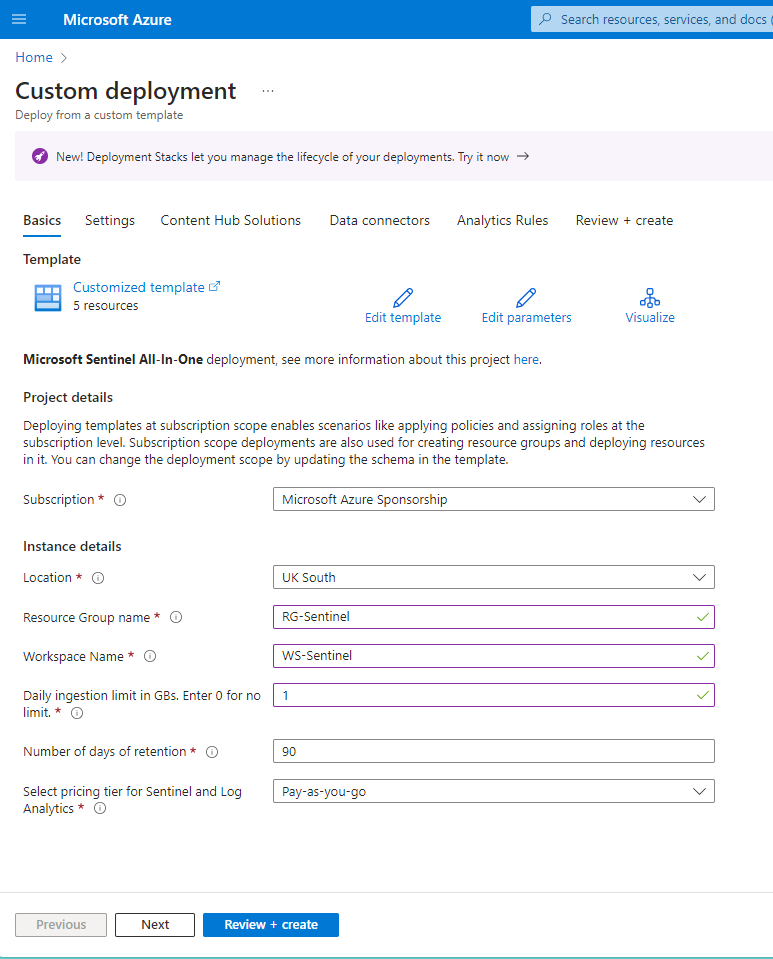Click the Daily ingestion limit field
The image size is (773, 959).
click(x=494, y=695)
